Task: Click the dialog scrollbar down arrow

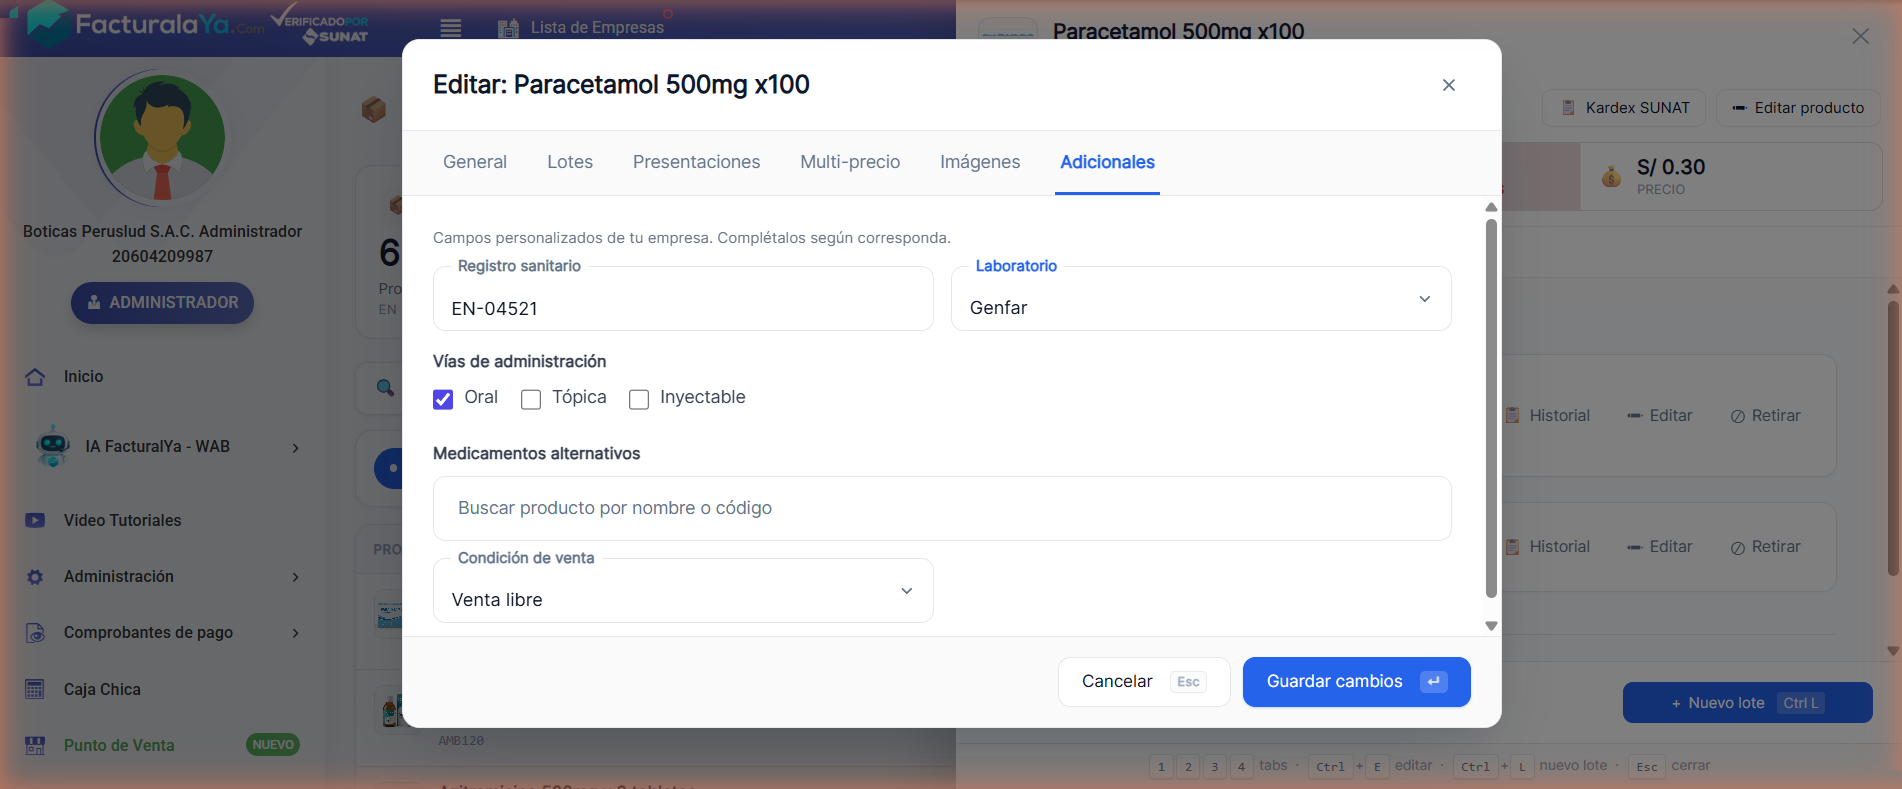Action: point(1491,626)
